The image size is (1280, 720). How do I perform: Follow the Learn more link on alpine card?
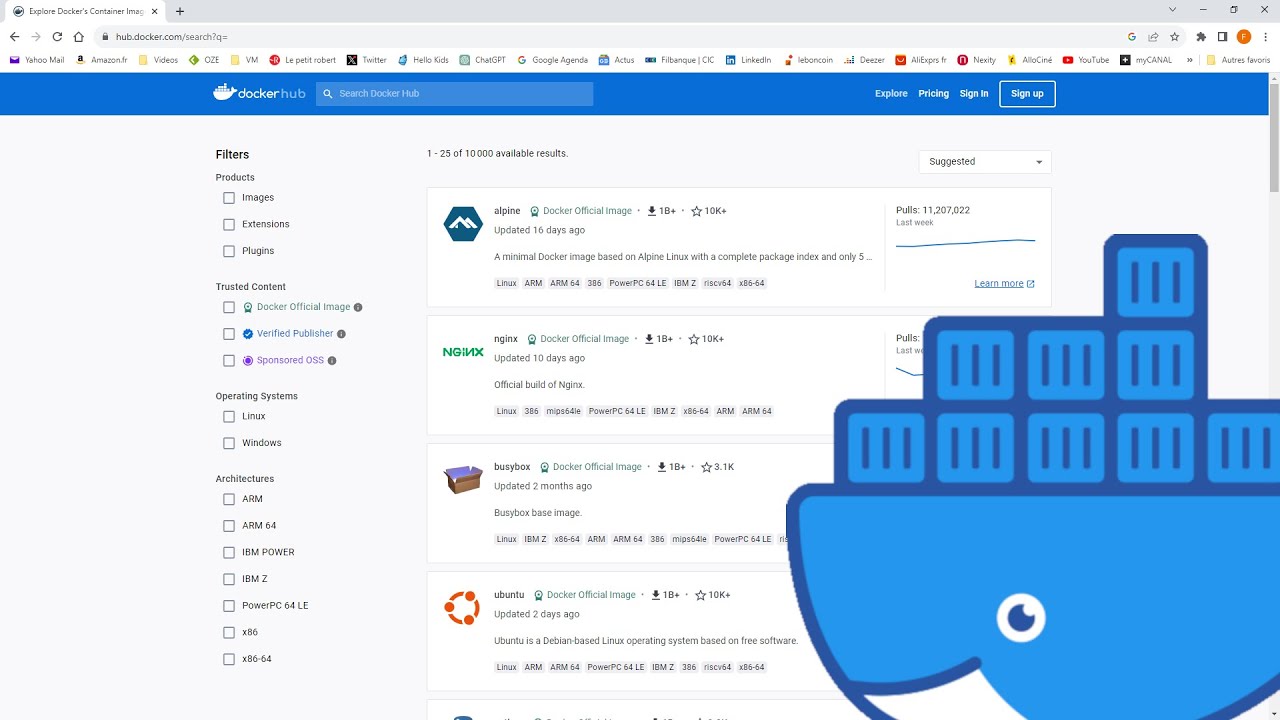tap(1004, 284)
